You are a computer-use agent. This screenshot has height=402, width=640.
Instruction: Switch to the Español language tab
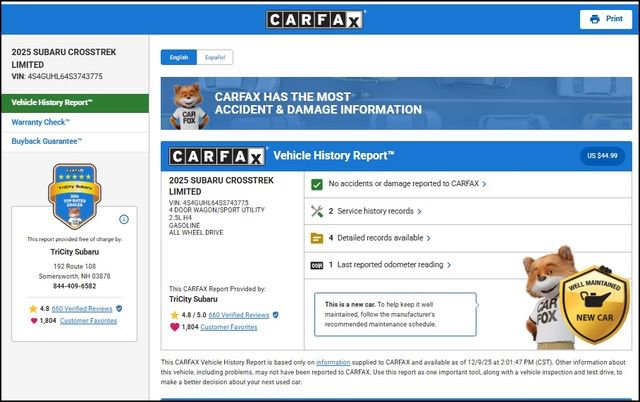tap(215, 57)
